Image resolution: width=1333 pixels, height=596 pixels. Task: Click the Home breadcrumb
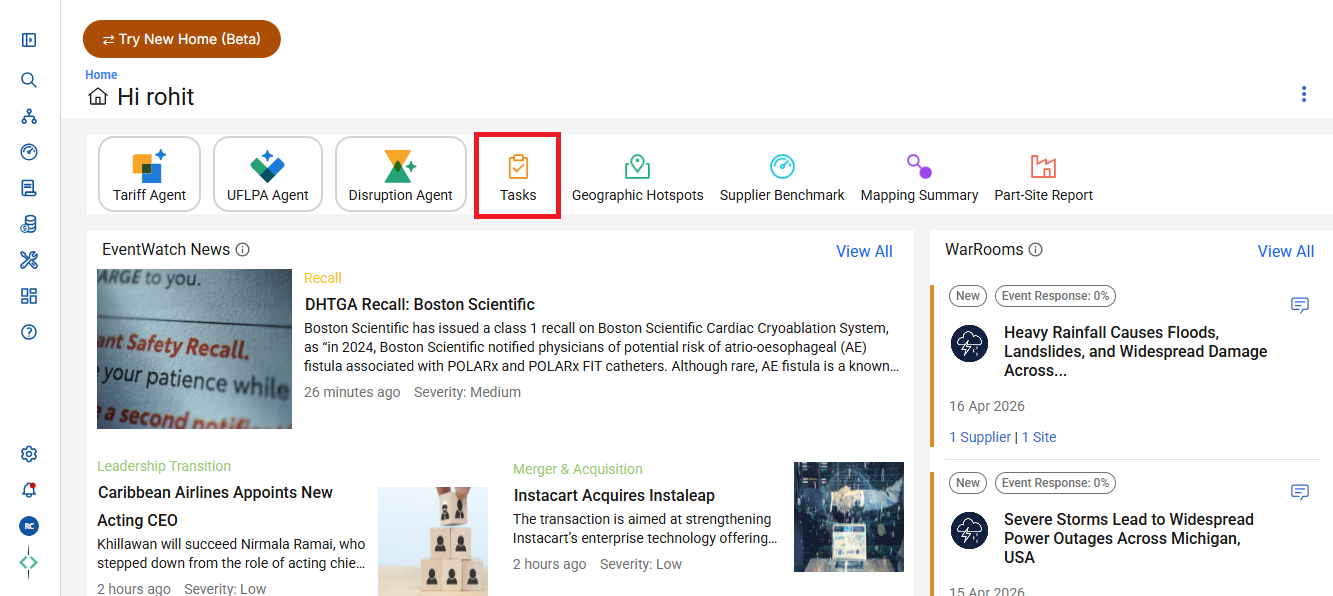pyautogui.click(x=101, y=75)
